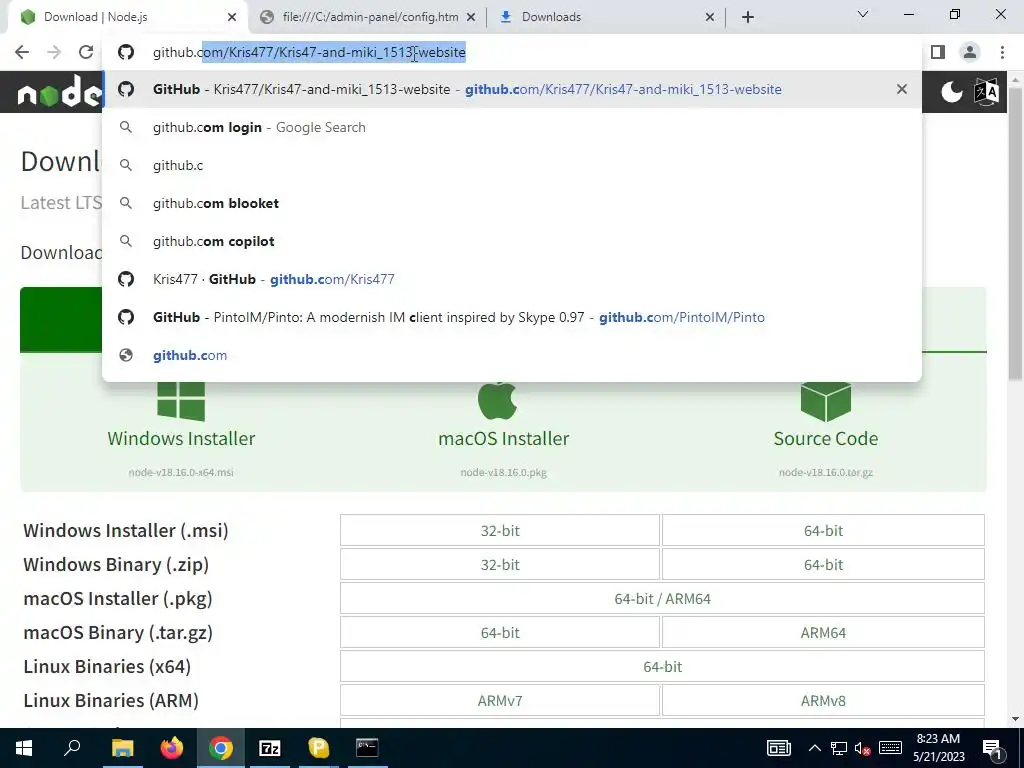Viewport: 1024px width, 768px height.
Task: Go forward with the browser arrow
Action: point(54,52)
